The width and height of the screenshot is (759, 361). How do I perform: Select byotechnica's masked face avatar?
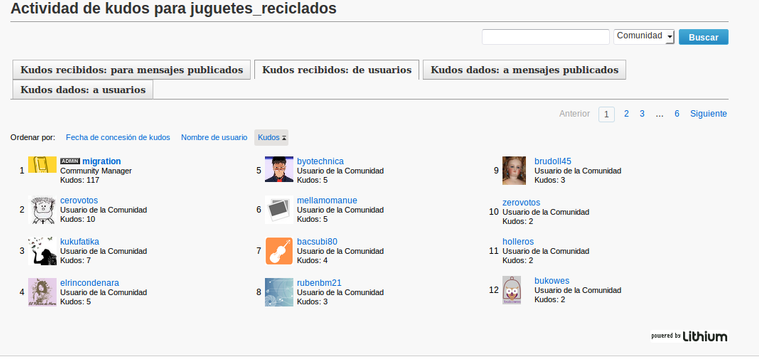point(279,169)
